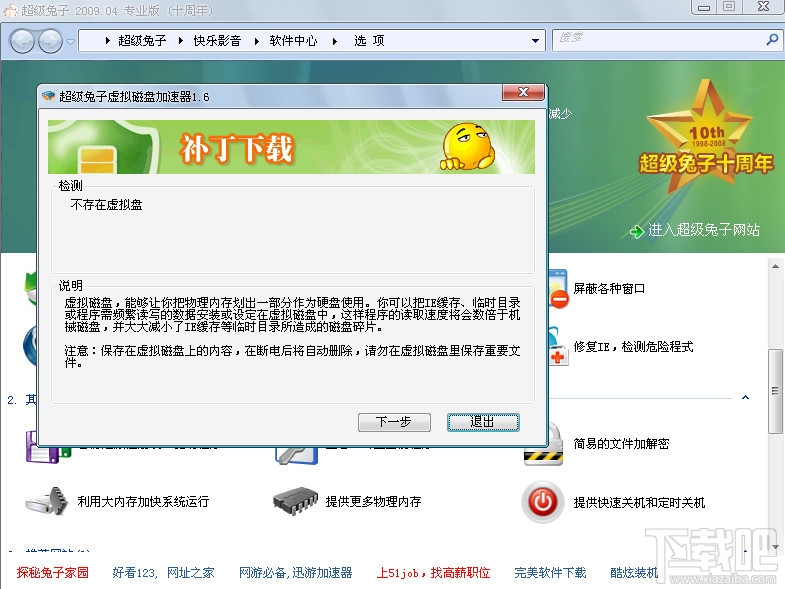The width and height of the screenshot is (785, 589).
Task: Open 屏蔽各种窗口 feature
Action: click(x=609, y=288)
